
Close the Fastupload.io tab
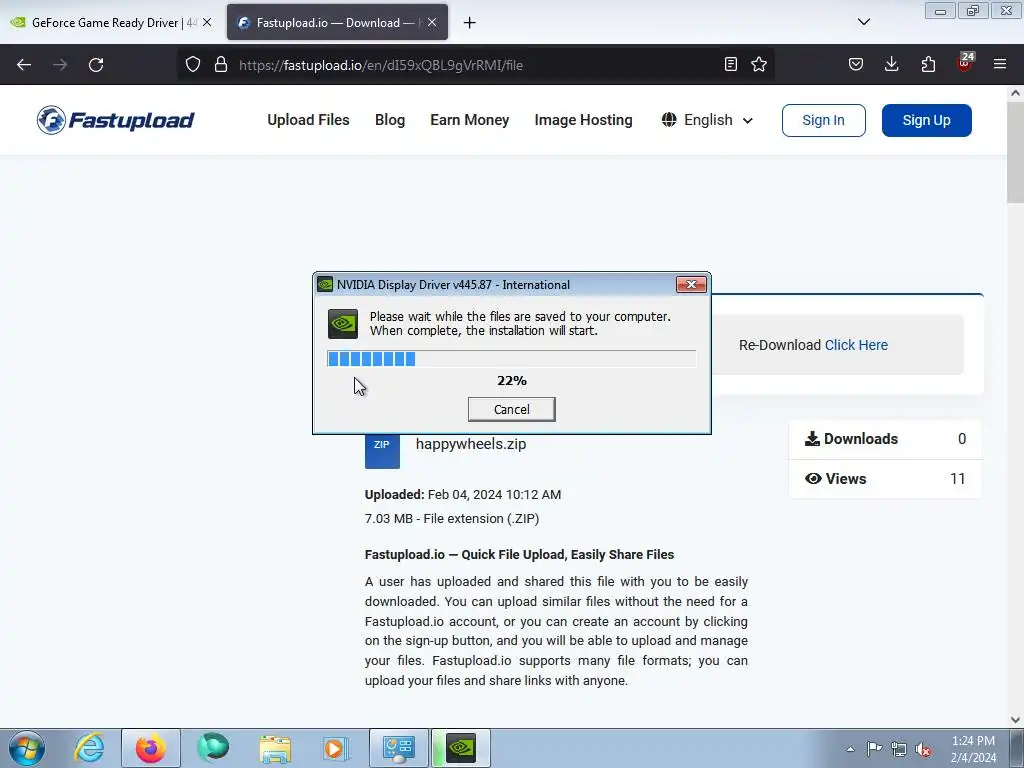pyautogui.click(x=432, y=22)
